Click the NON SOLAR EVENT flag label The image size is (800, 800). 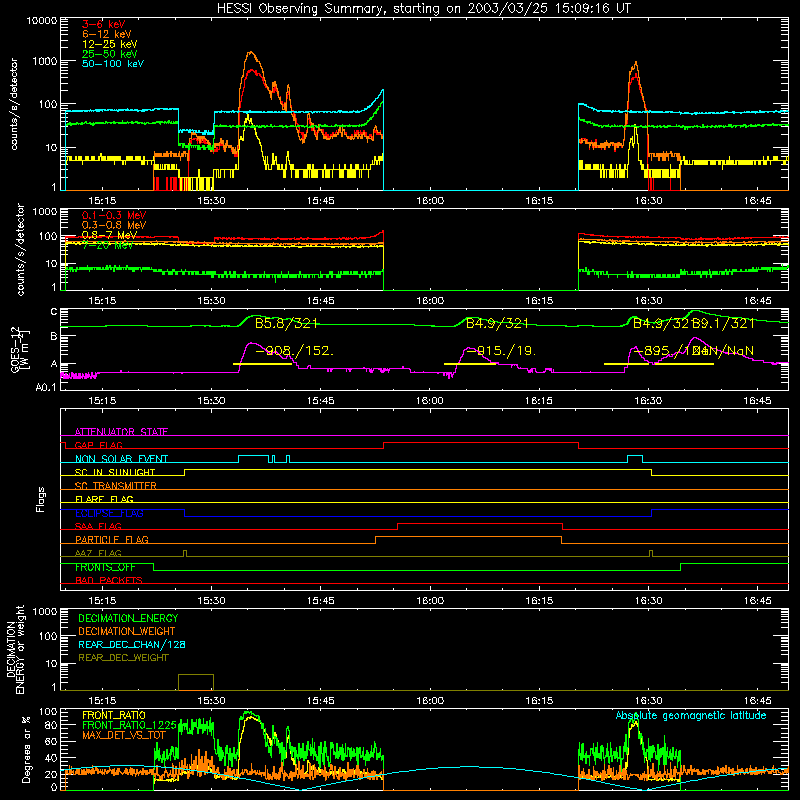pos(121,459)
